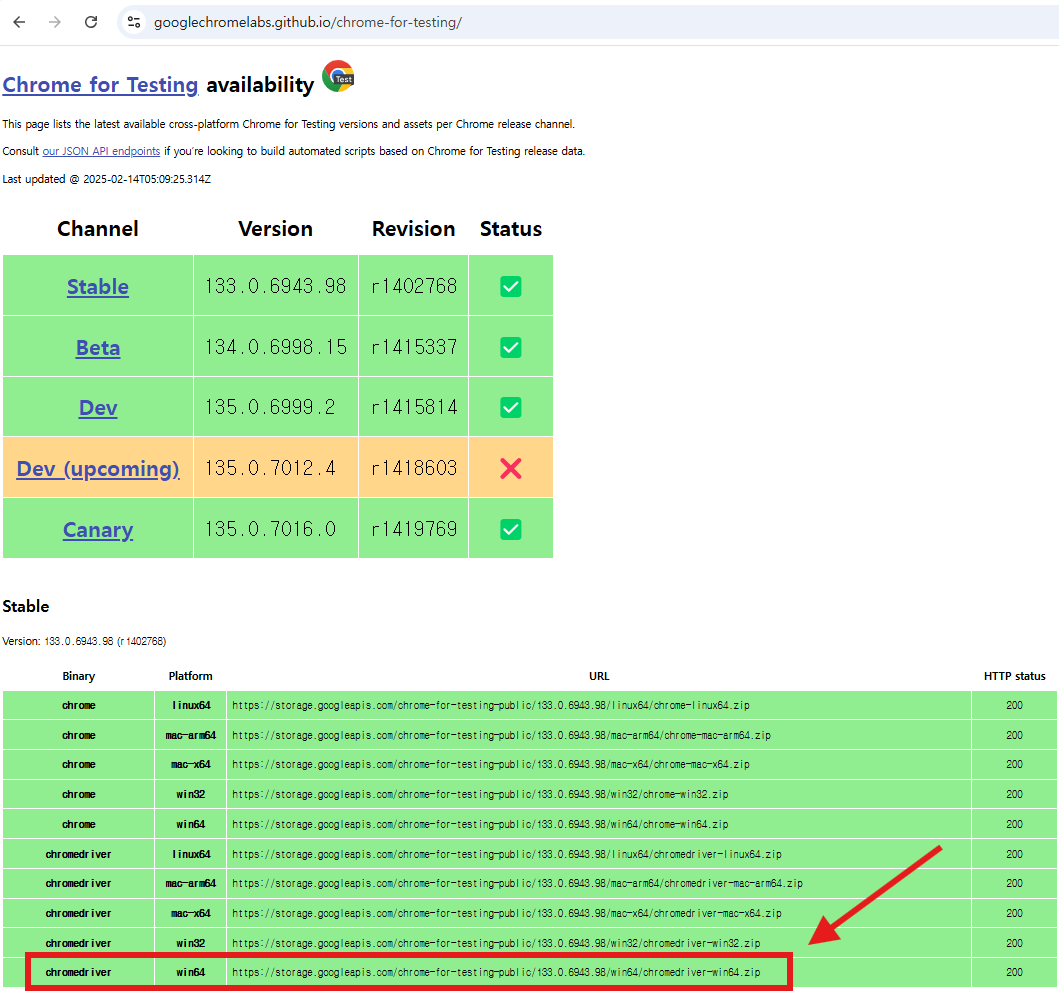Click the chrome-win64.zip URL
The width and height of the screenshot is (1059, 992).
tap(480, 824)
